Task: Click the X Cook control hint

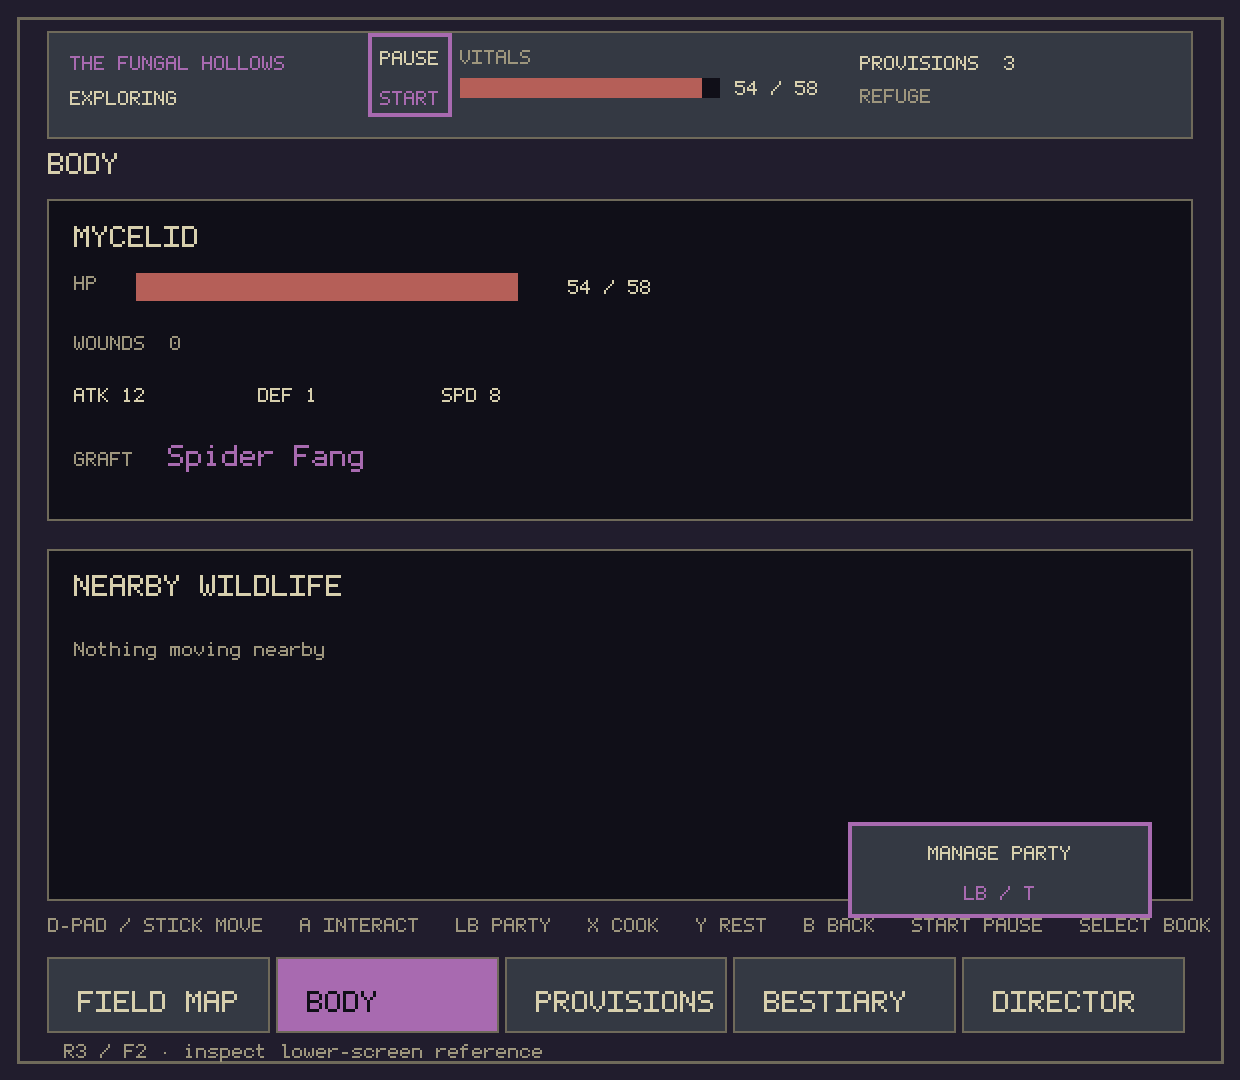Action: tap(623, 925)
